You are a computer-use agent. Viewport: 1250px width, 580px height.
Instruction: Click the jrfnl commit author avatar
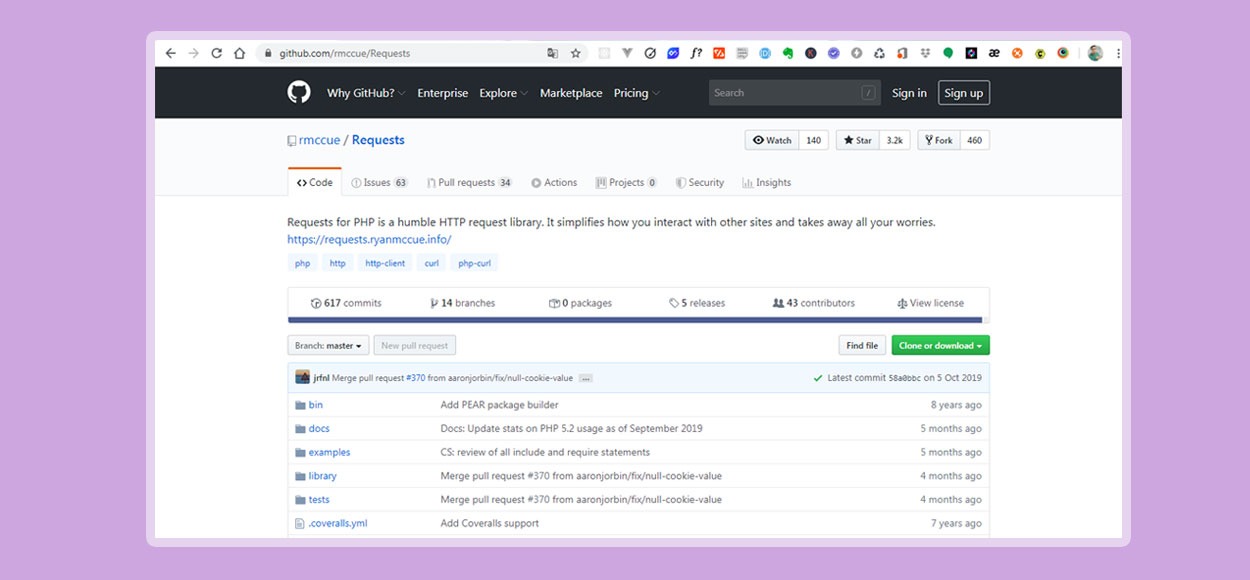point(302,377)
